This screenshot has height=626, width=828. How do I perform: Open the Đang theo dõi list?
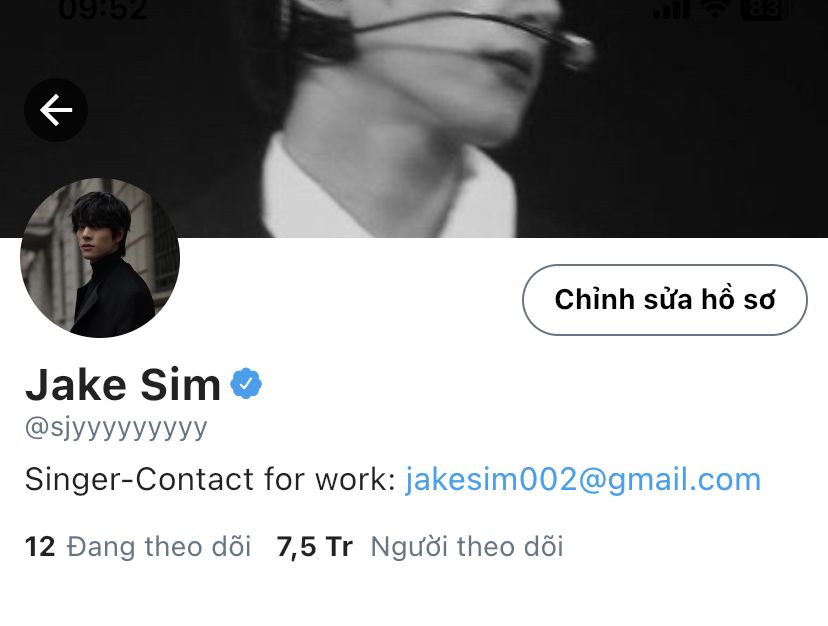[158, 547]
